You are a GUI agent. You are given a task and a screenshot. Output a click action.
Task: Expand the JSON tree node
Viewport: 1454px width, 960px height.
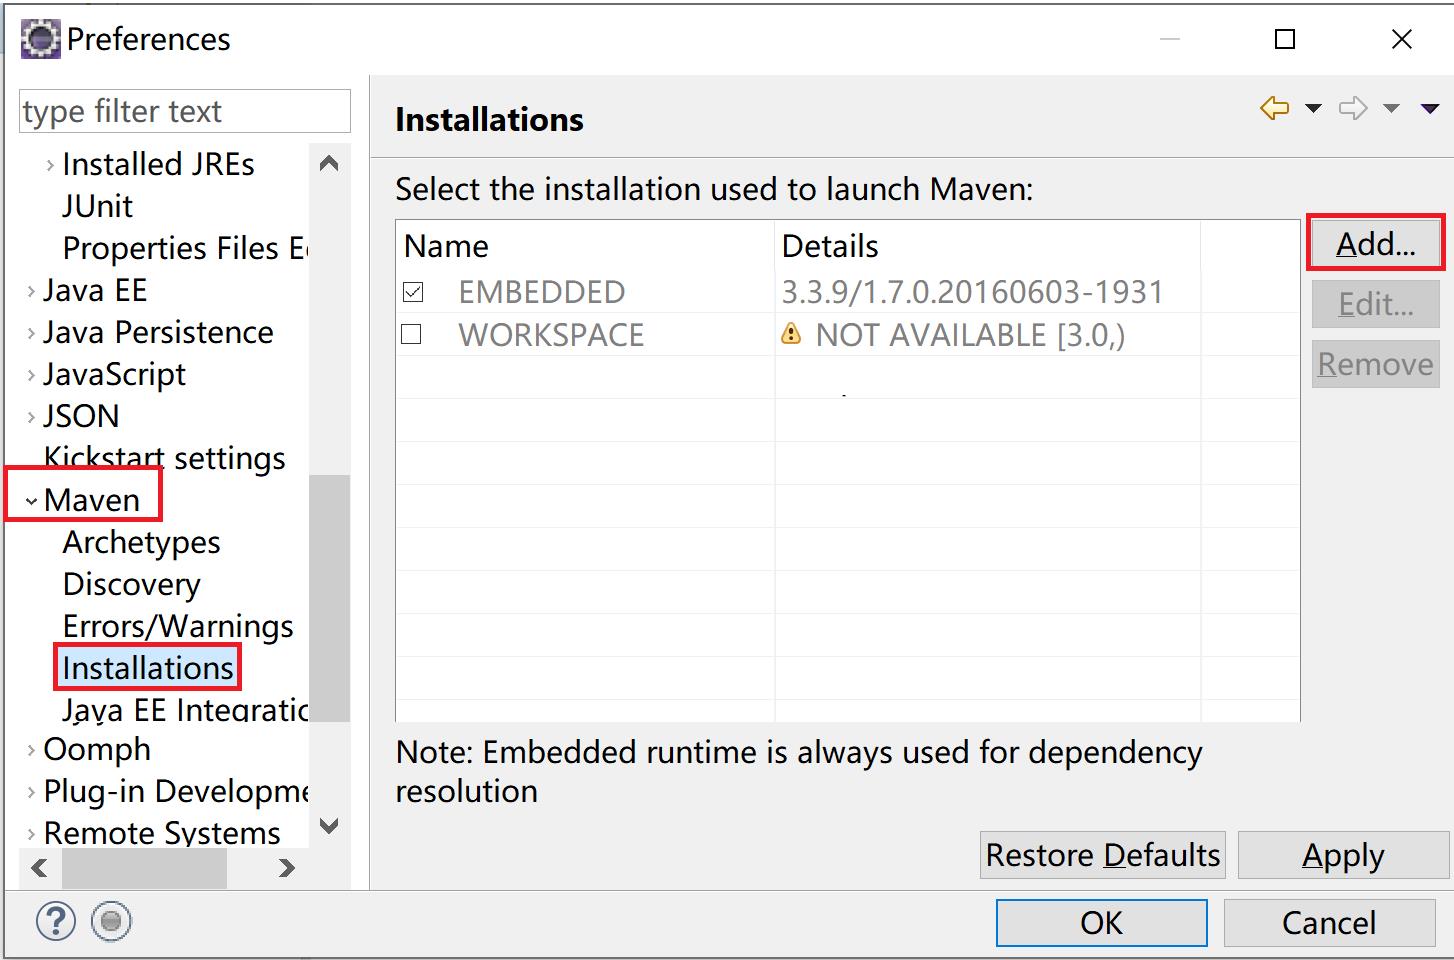tap(31, 417)
